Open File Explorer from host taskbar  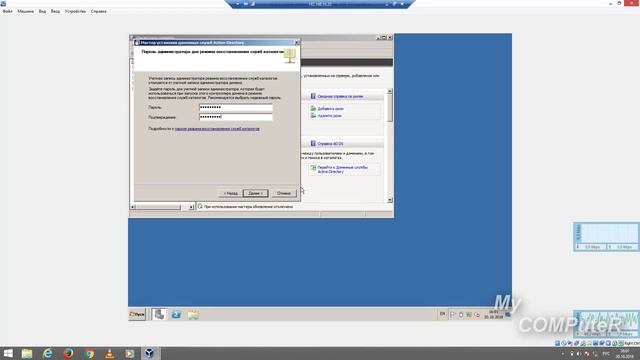tap(27, 353)
